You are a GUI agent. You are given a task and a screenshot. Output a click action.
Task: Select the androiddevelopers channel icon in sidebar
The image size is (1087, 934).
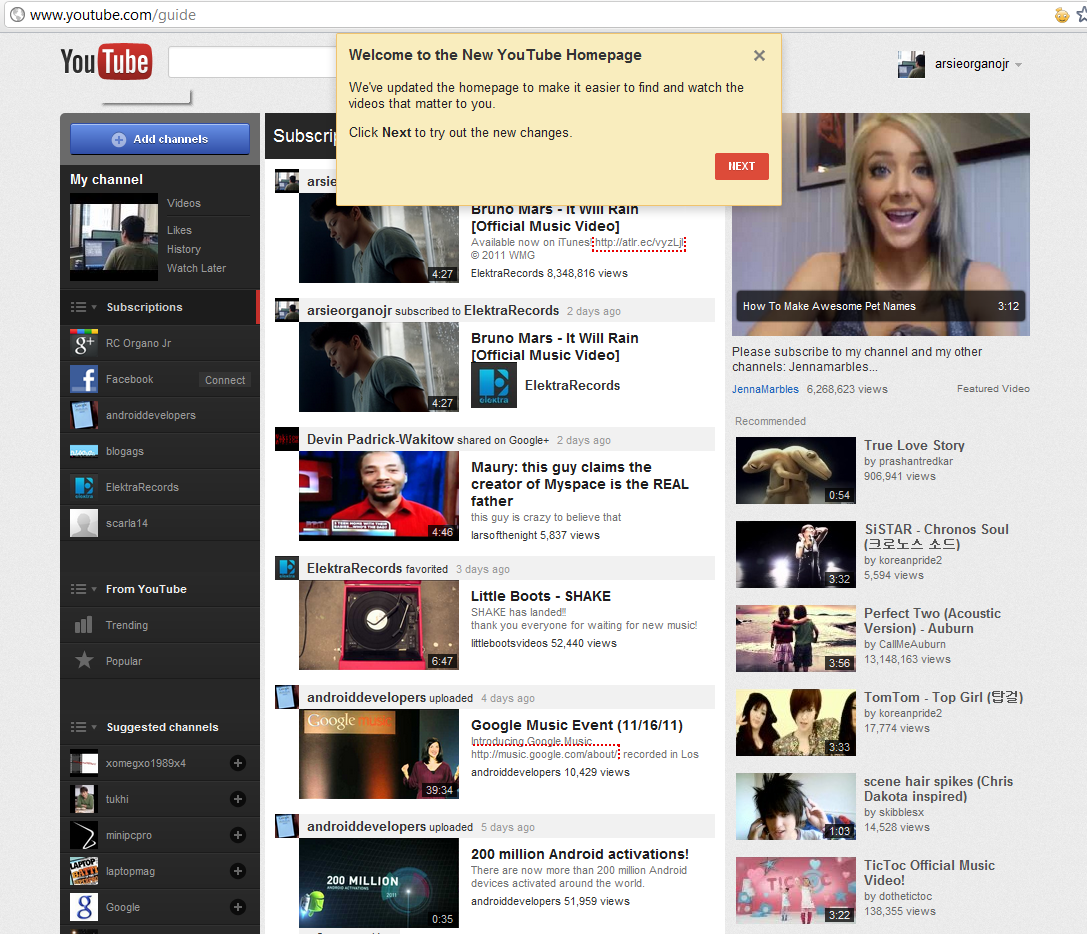point(84,415)
